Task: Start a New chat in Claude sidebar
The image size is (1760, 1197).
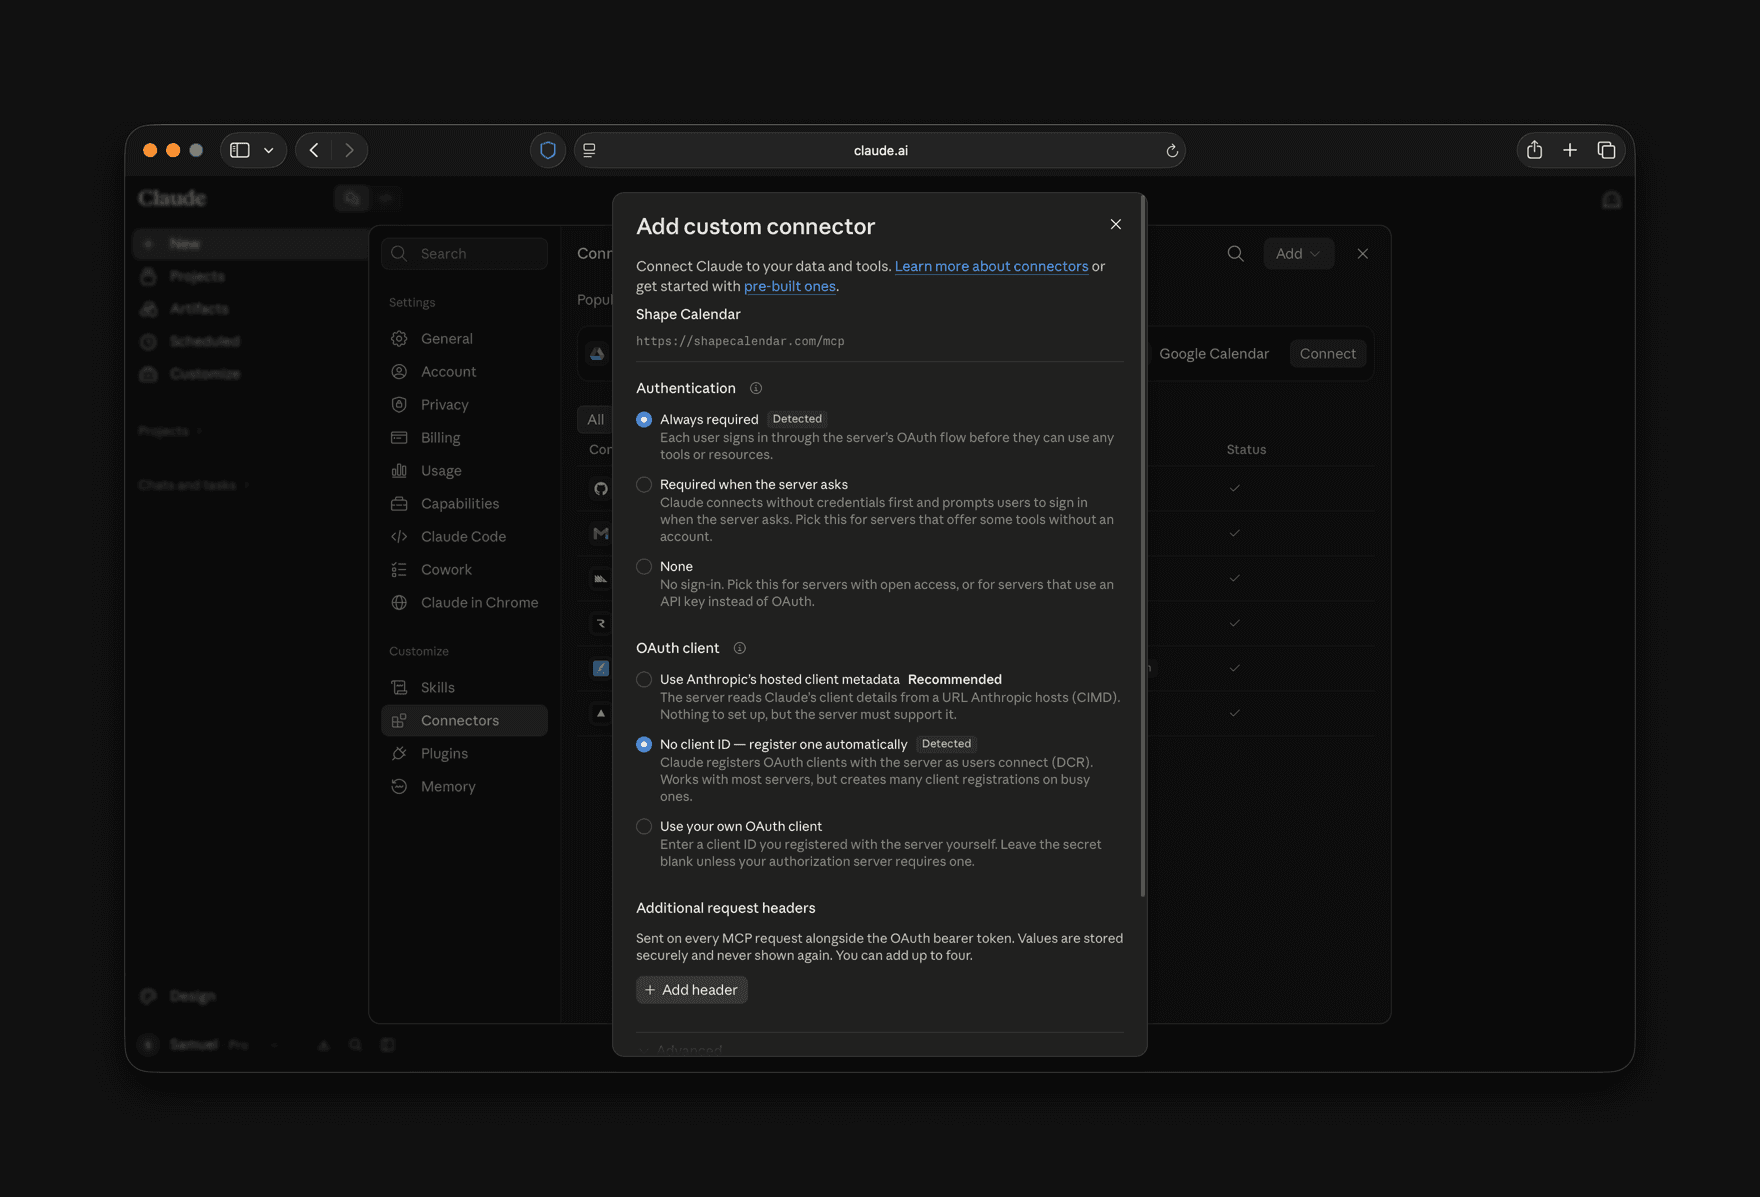Action: point(250,243)
